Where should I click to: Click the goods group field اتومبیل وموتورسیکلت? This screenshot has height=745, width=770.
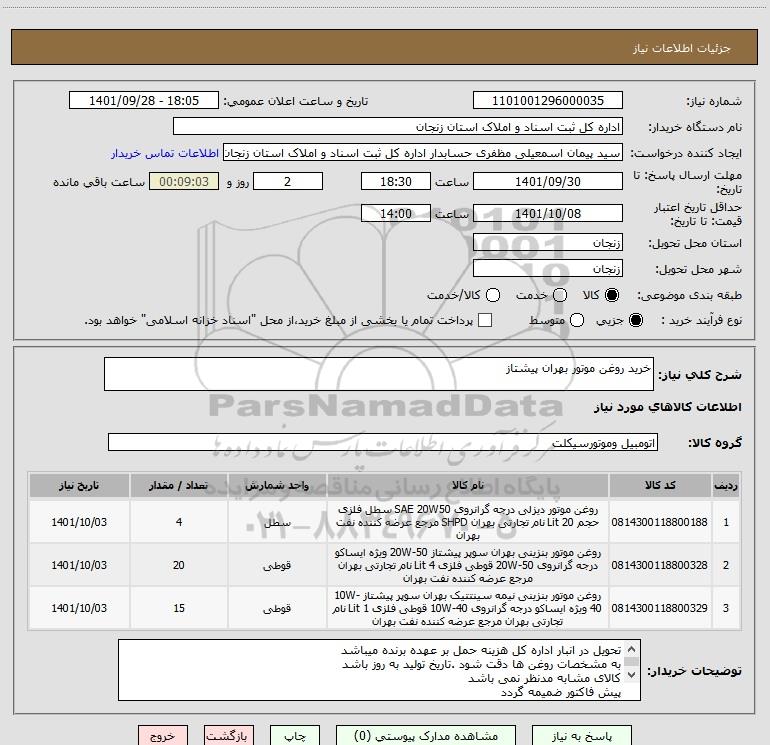click(x=383, y=442)
